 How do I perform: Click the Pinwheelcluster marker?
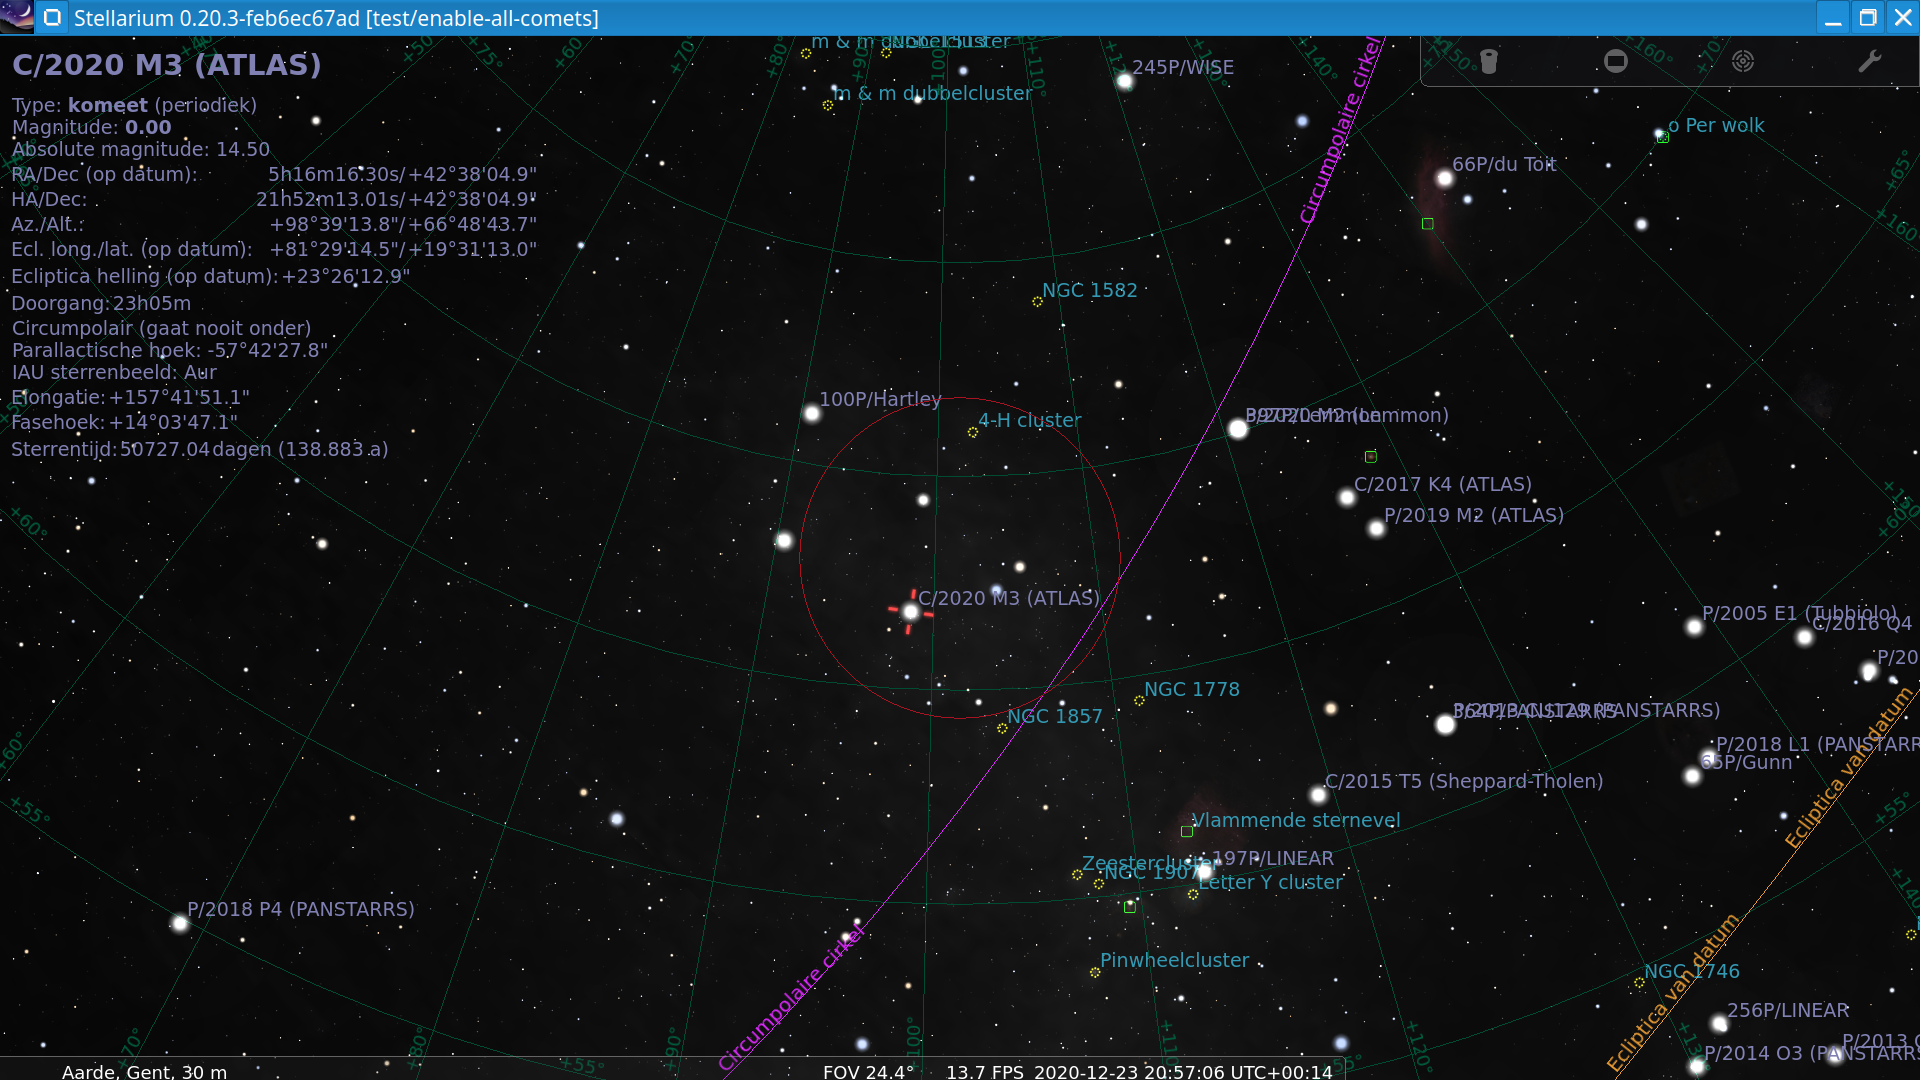coord(1095,972)
